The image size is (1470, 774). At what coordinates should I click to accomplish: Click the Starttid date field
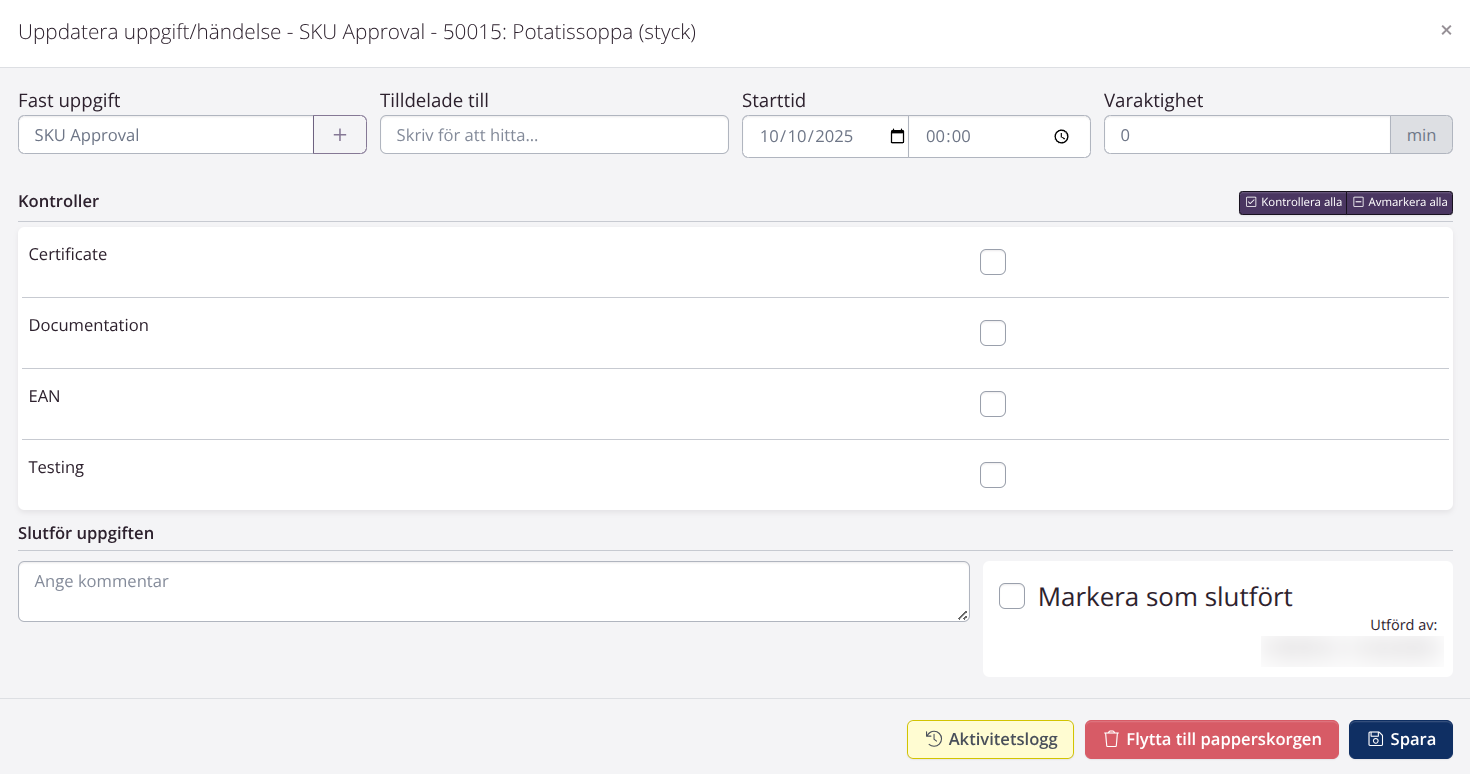pos(805,136)
